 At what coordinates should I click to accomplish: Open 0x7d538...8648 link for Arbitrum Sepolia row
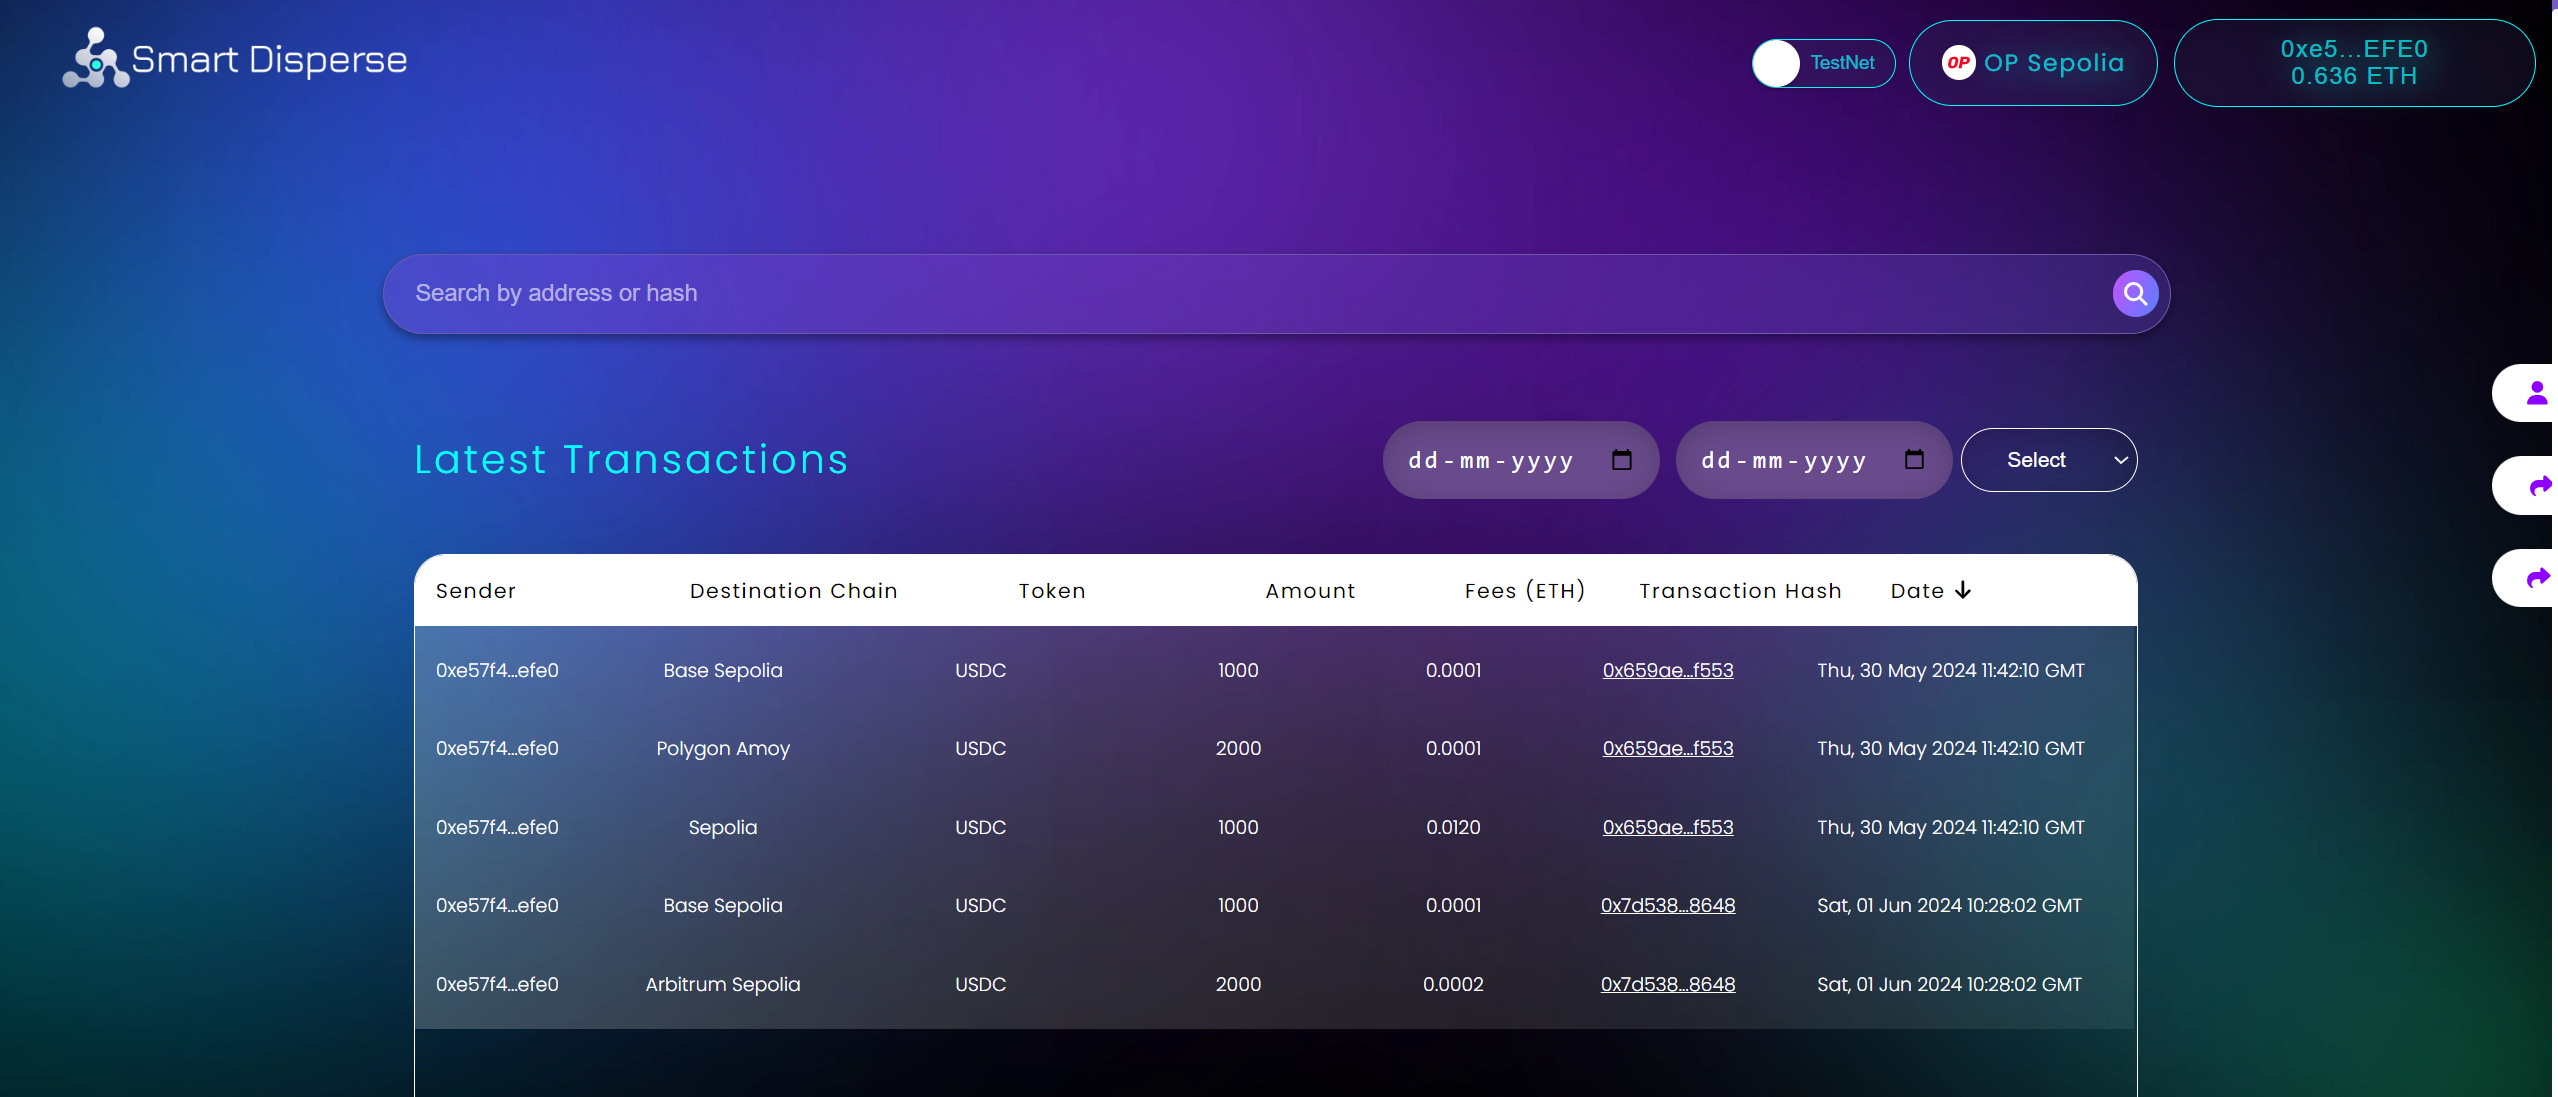coord(1667,984)
